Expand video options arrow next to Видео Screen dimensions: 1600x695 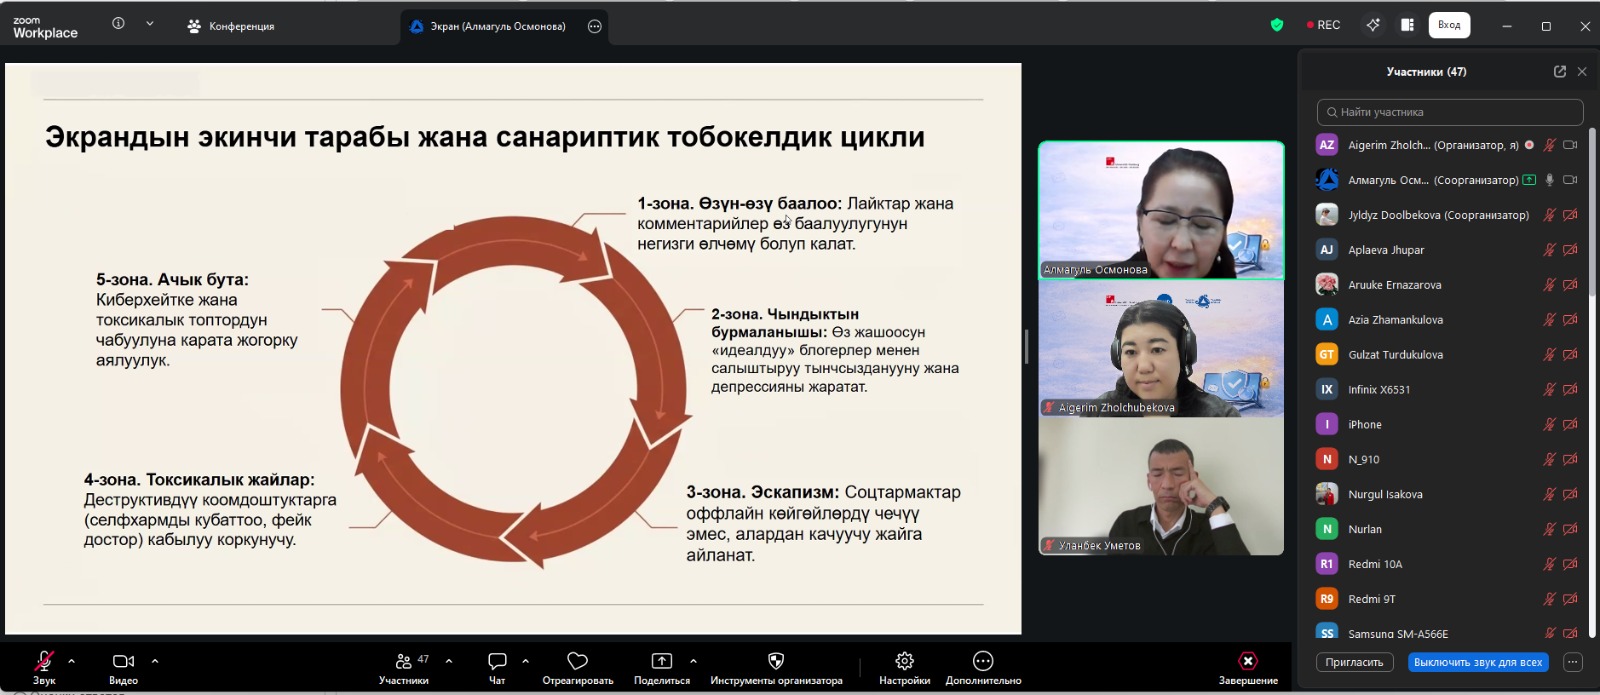pos(155,661)
